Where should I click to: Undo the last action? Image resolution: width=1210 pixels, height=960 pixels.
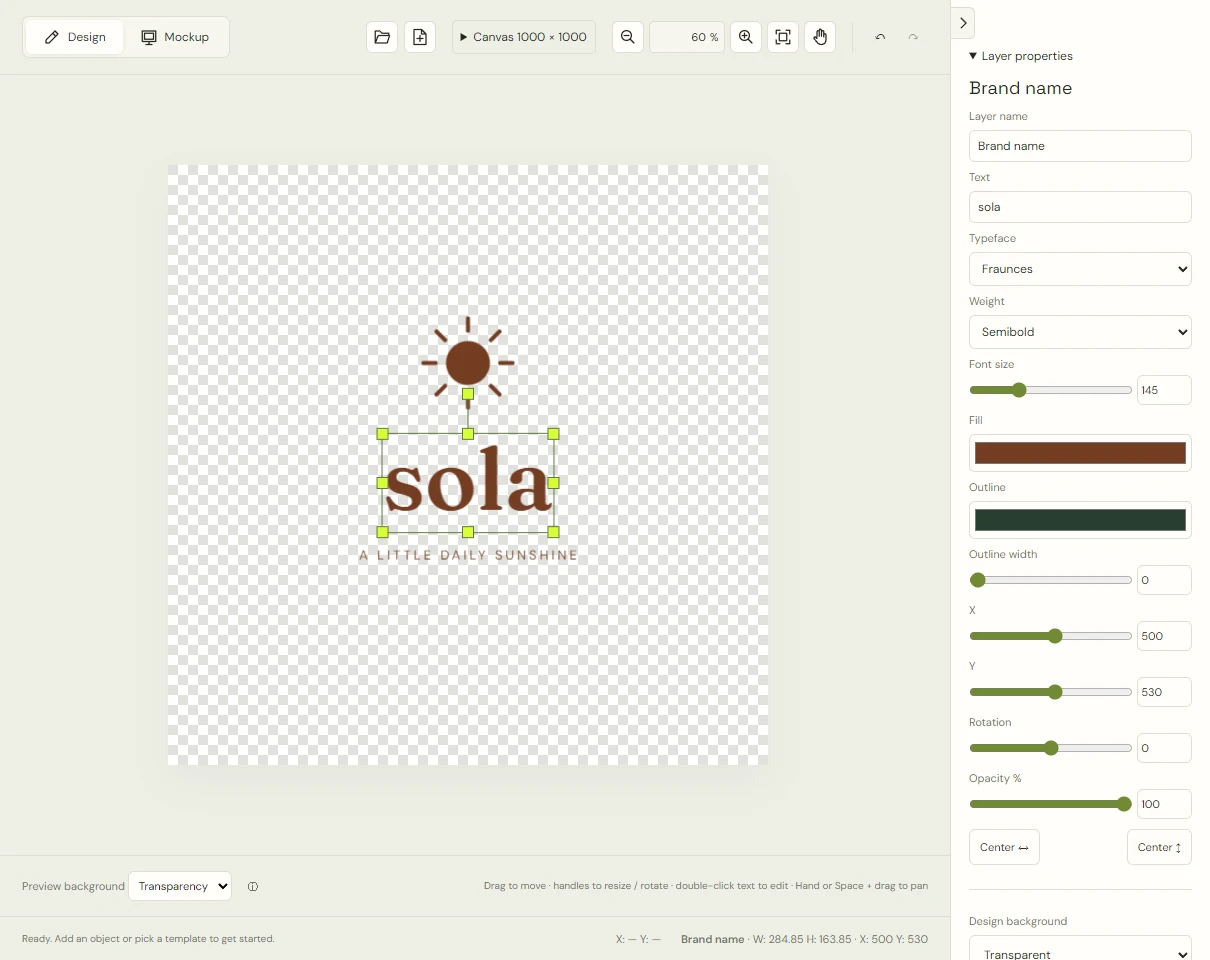click(880, 37)
